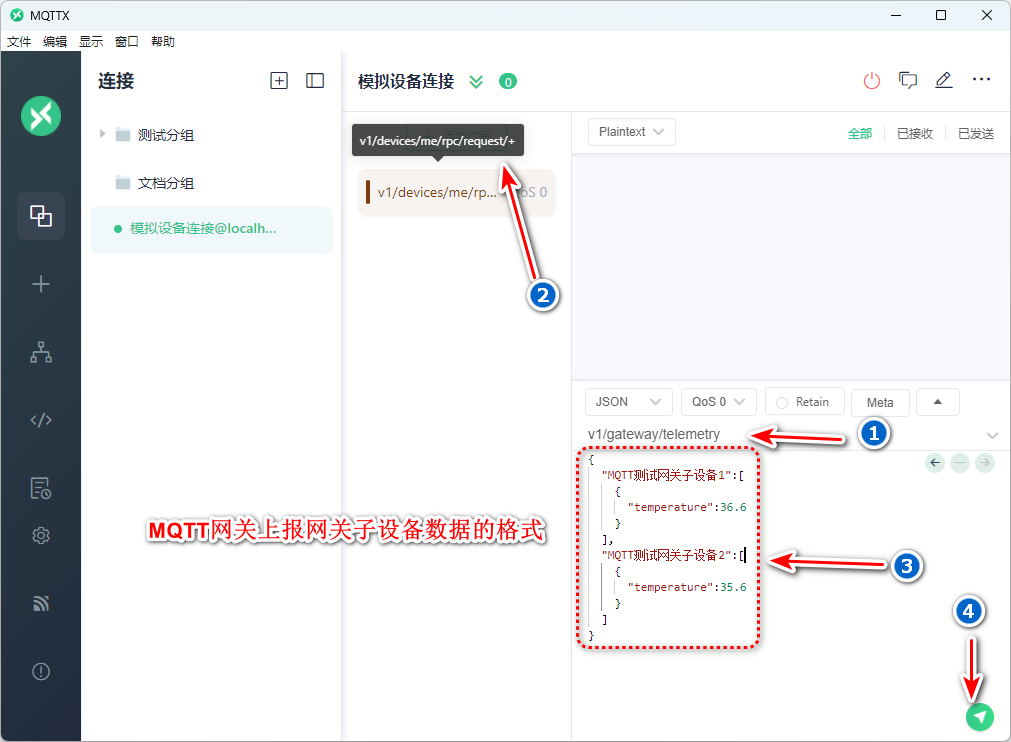Image resolution: width=1011 pixels, height=742 pixels.
Task: Expand the 测试分组 tree group
Action: click(102, 134)
